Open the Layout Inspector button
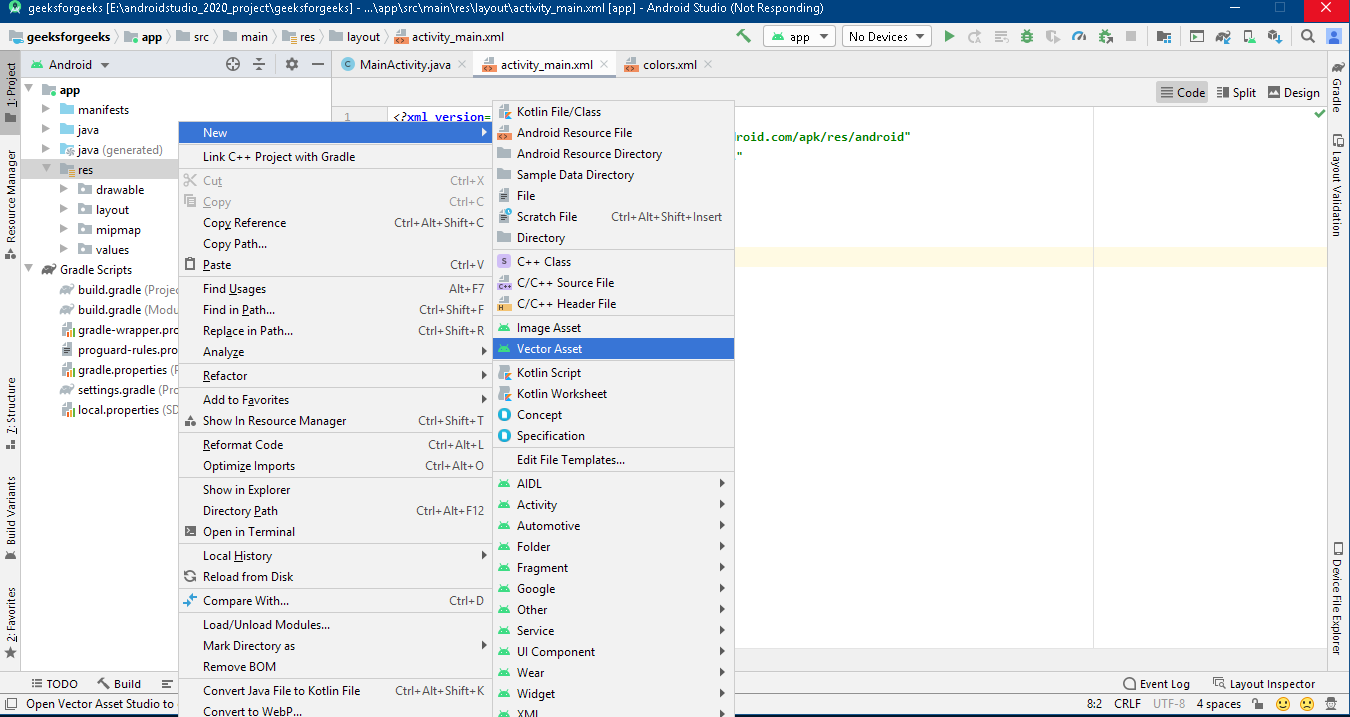This screenshot has width=1350, height=717. [1264, 684]
